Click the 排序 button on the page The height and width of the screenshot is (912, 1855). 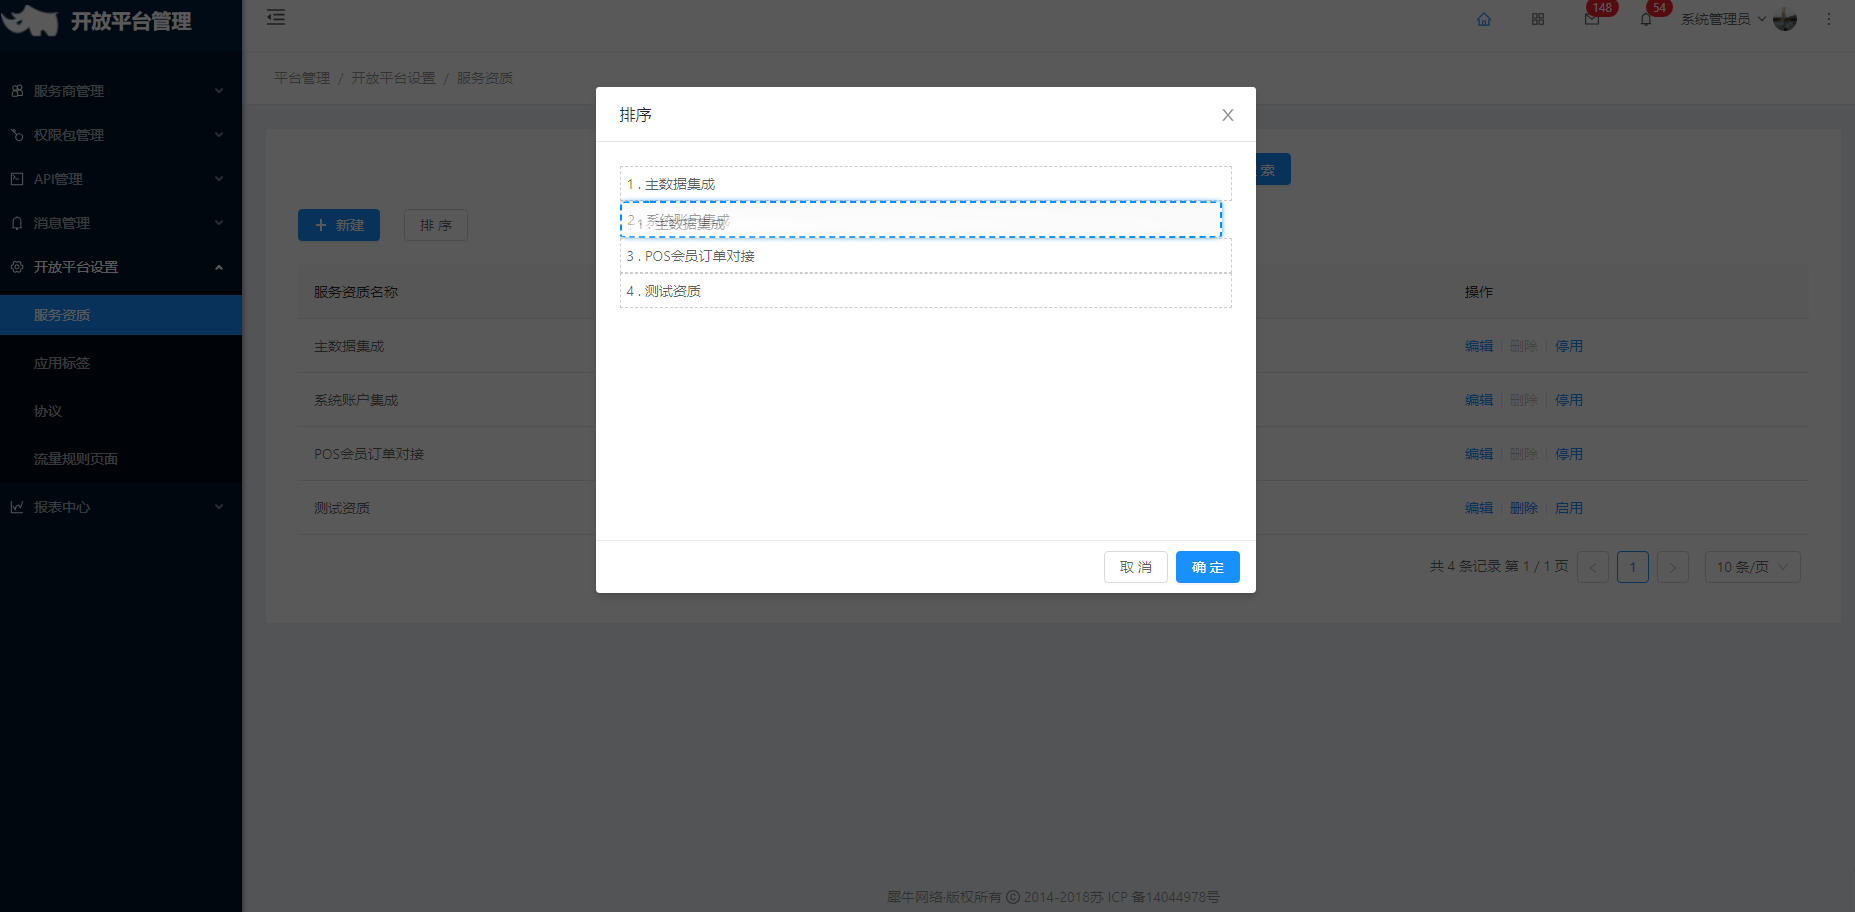pyautogui.click(x=436, y=225)
